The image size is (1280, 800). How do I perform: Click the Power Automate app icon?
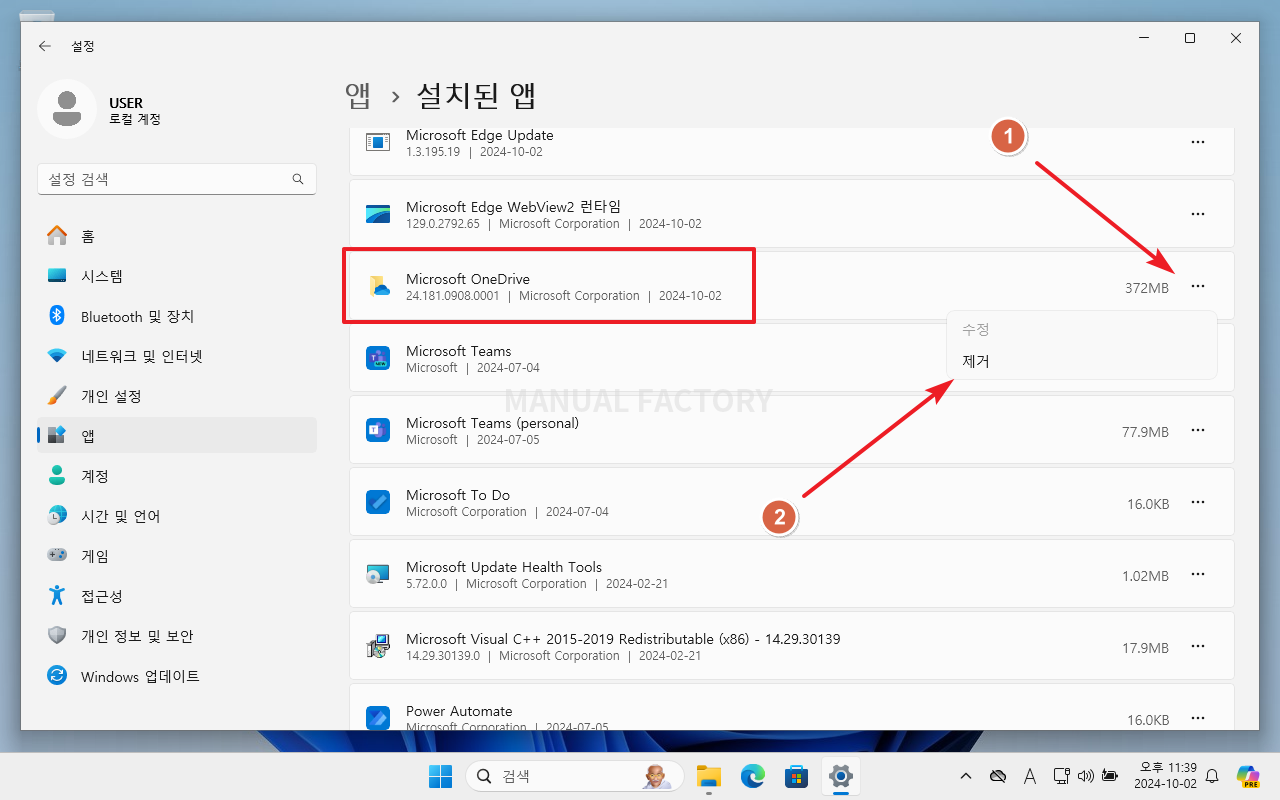click(378, 718)
